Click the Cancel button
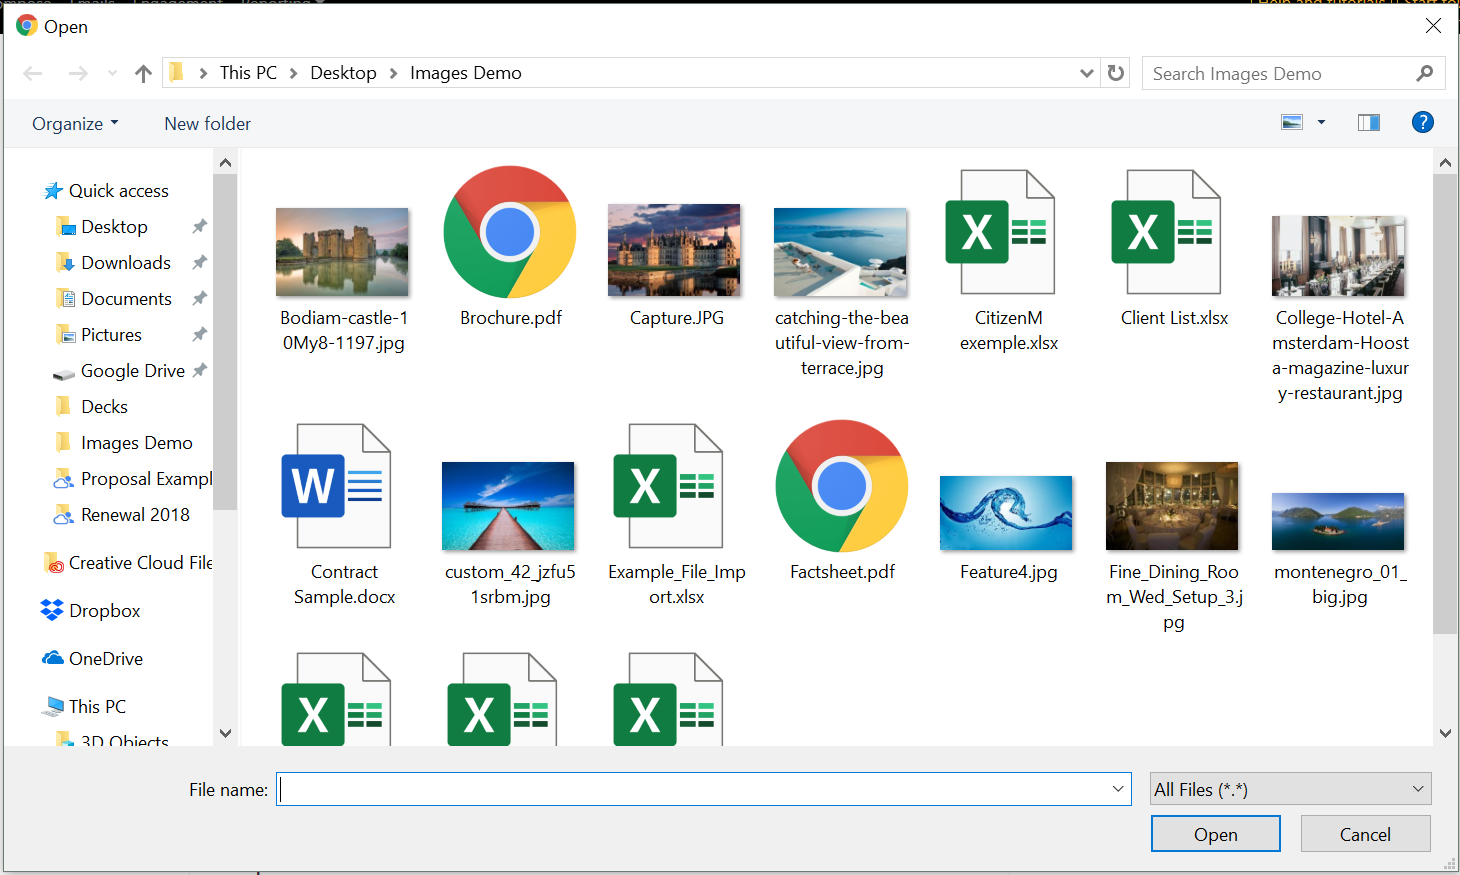This screenshot has width=1460, height=875. point(1365,834)
